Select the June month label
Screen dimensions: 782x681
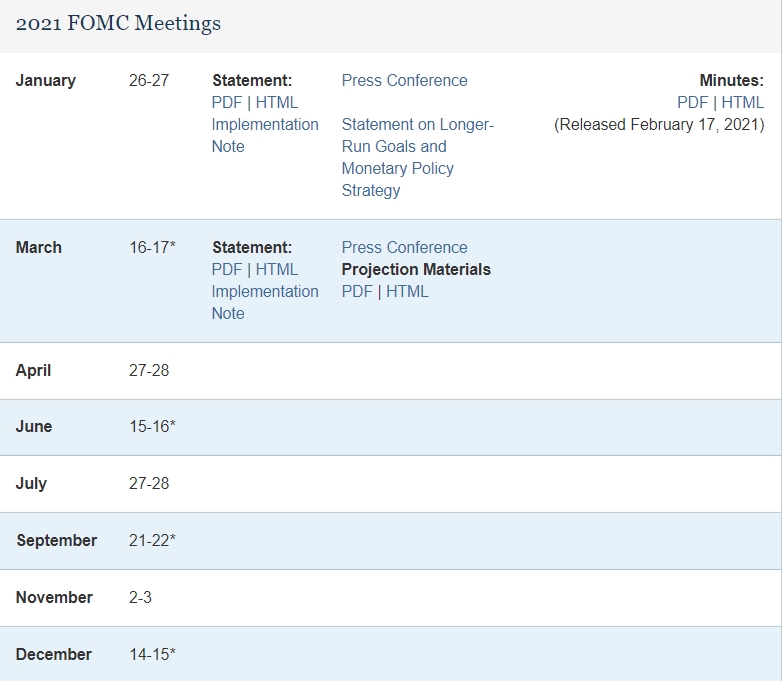tap(34, 427)
